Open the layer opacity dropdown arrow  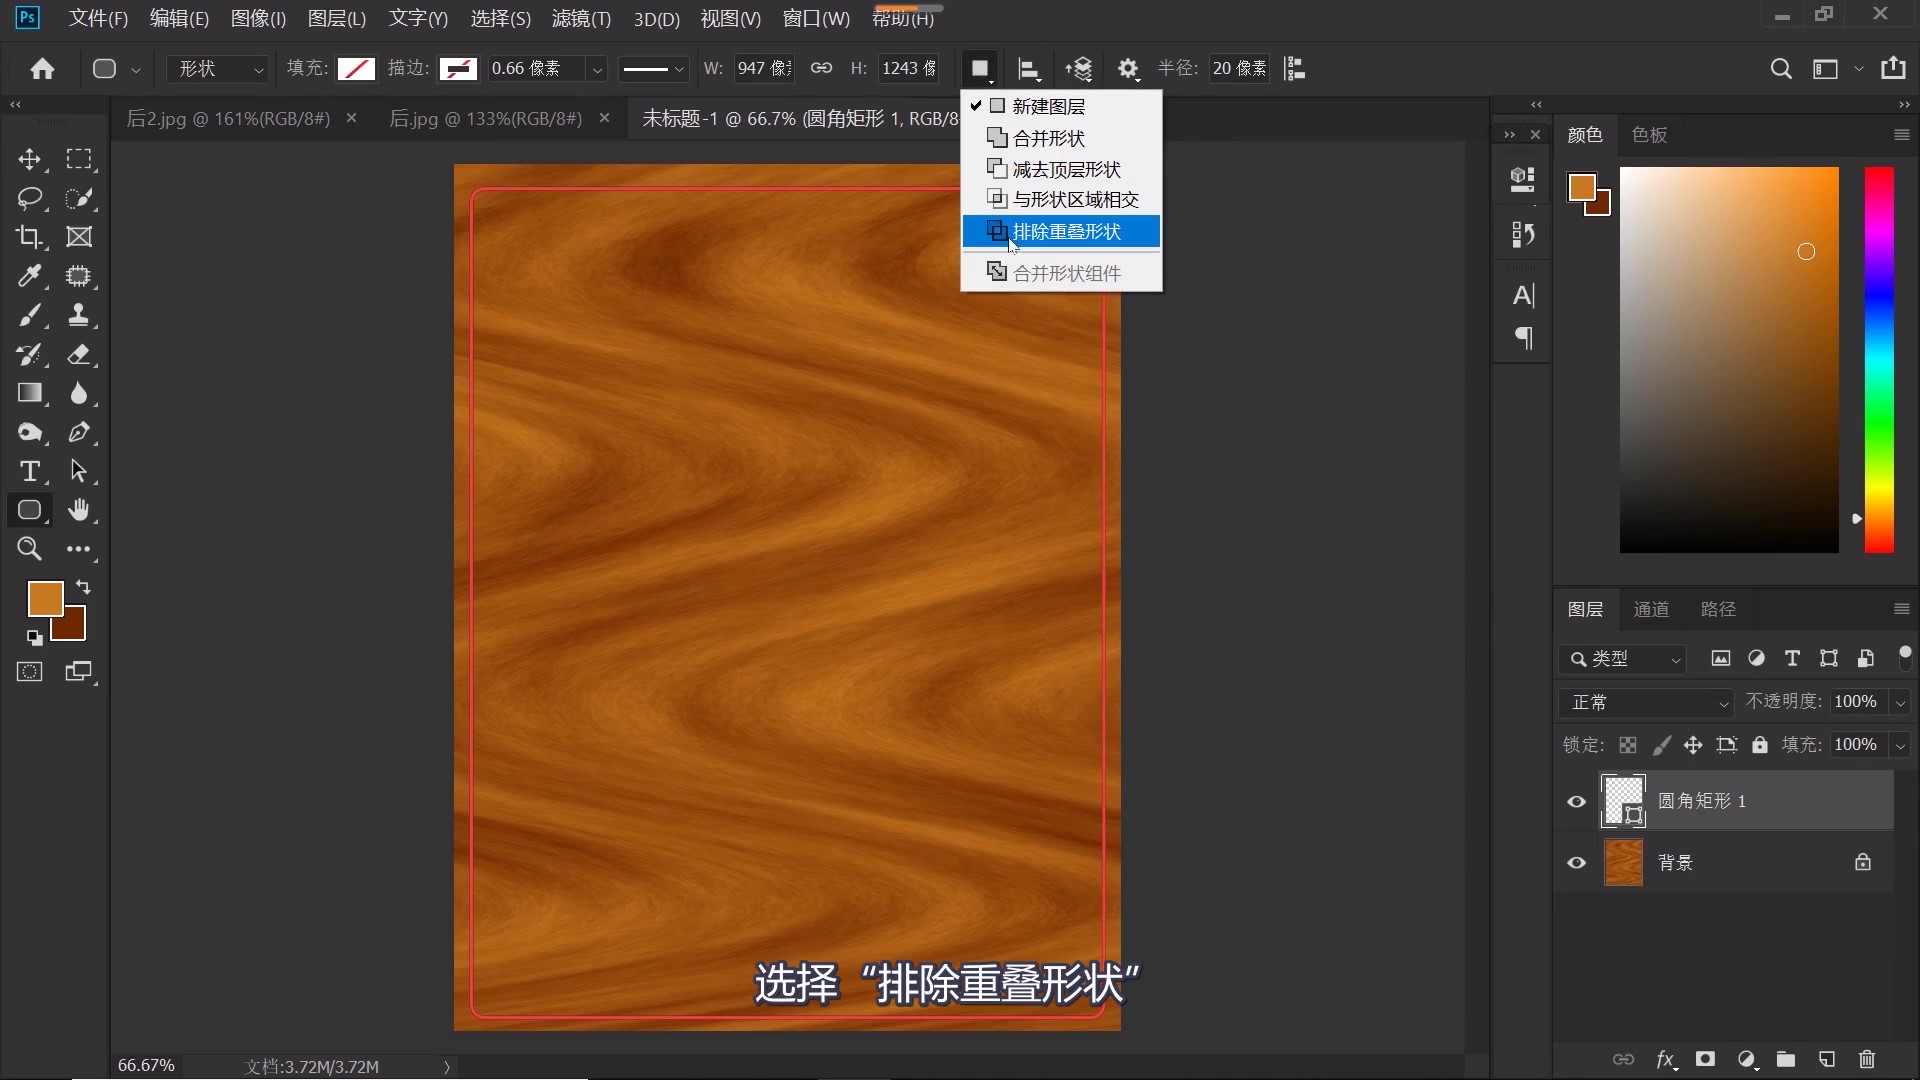(1900, 702)
